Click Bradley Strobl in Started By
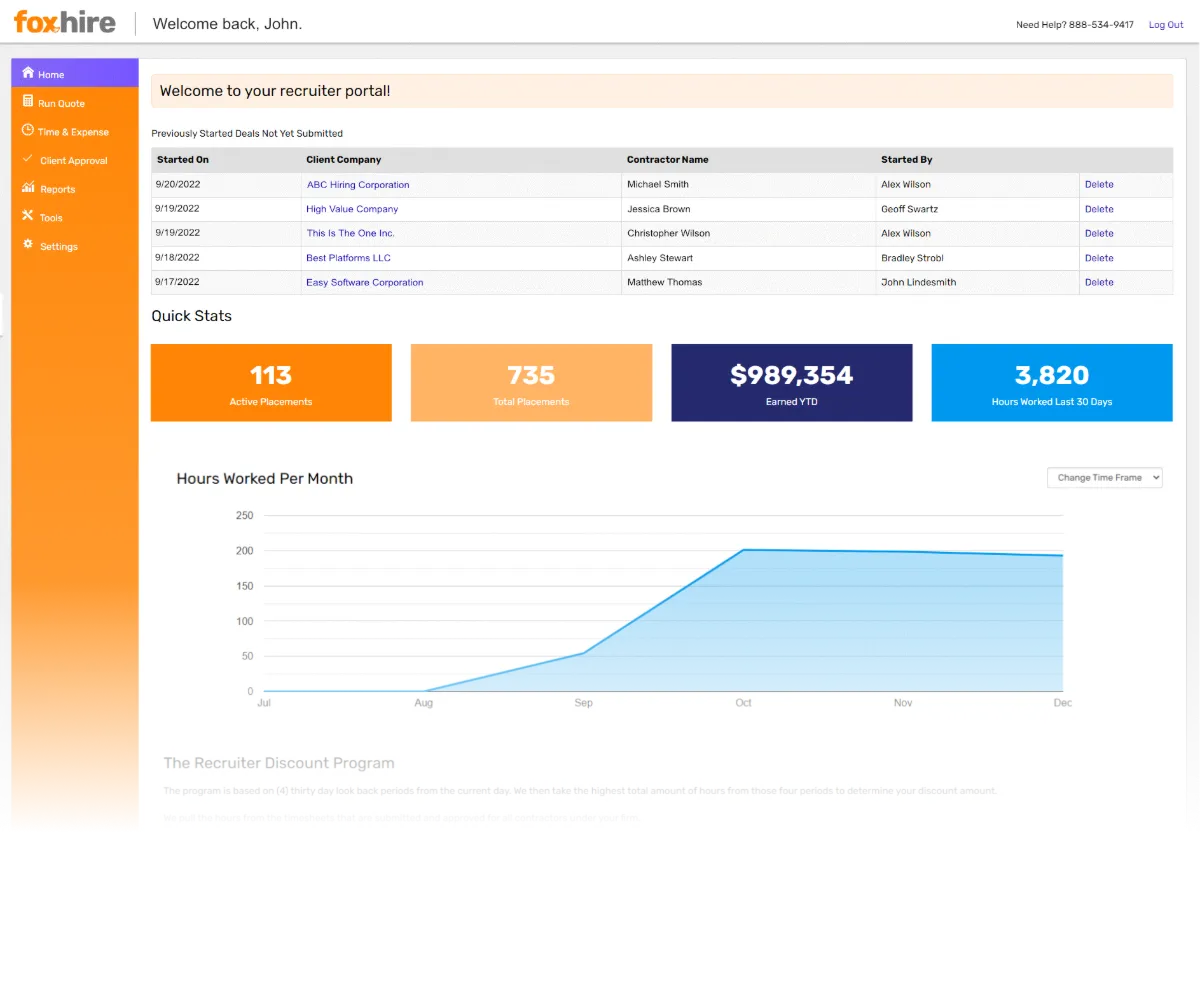This screenshot has width=1200, height=995. pos(912,258)
